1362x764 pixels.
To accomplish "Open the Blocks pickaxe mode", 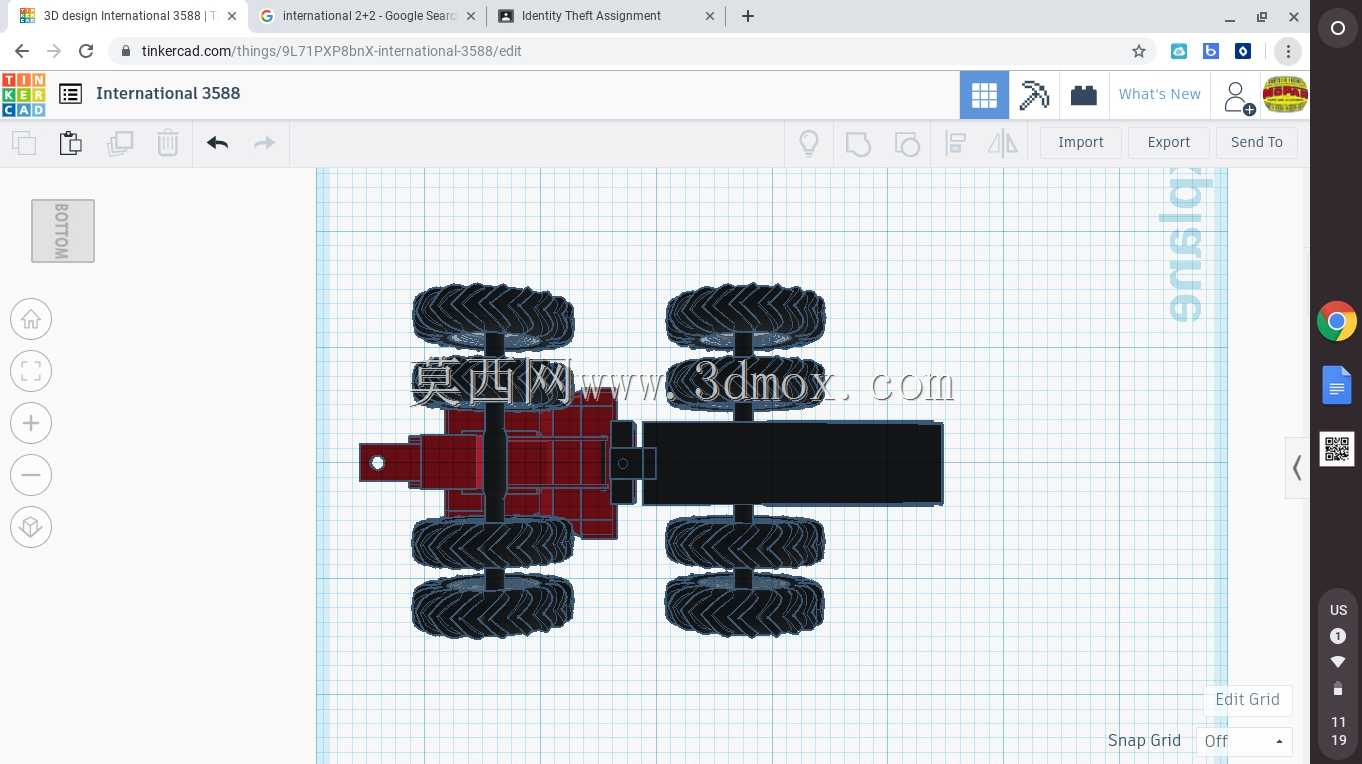I will pos(1034,95).
